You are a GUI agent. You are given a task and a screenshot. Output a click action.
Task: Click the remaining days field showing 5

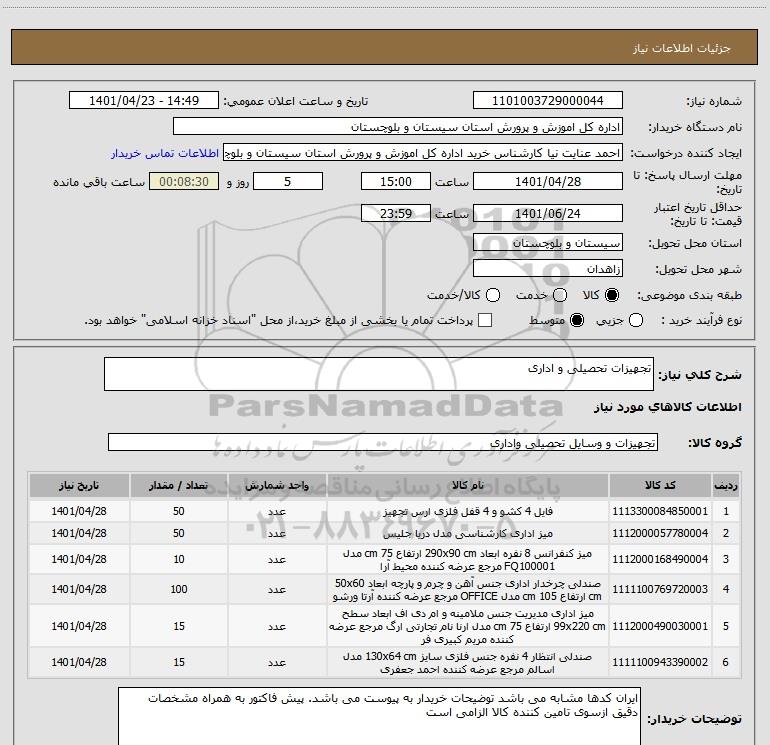coord(288,181)
